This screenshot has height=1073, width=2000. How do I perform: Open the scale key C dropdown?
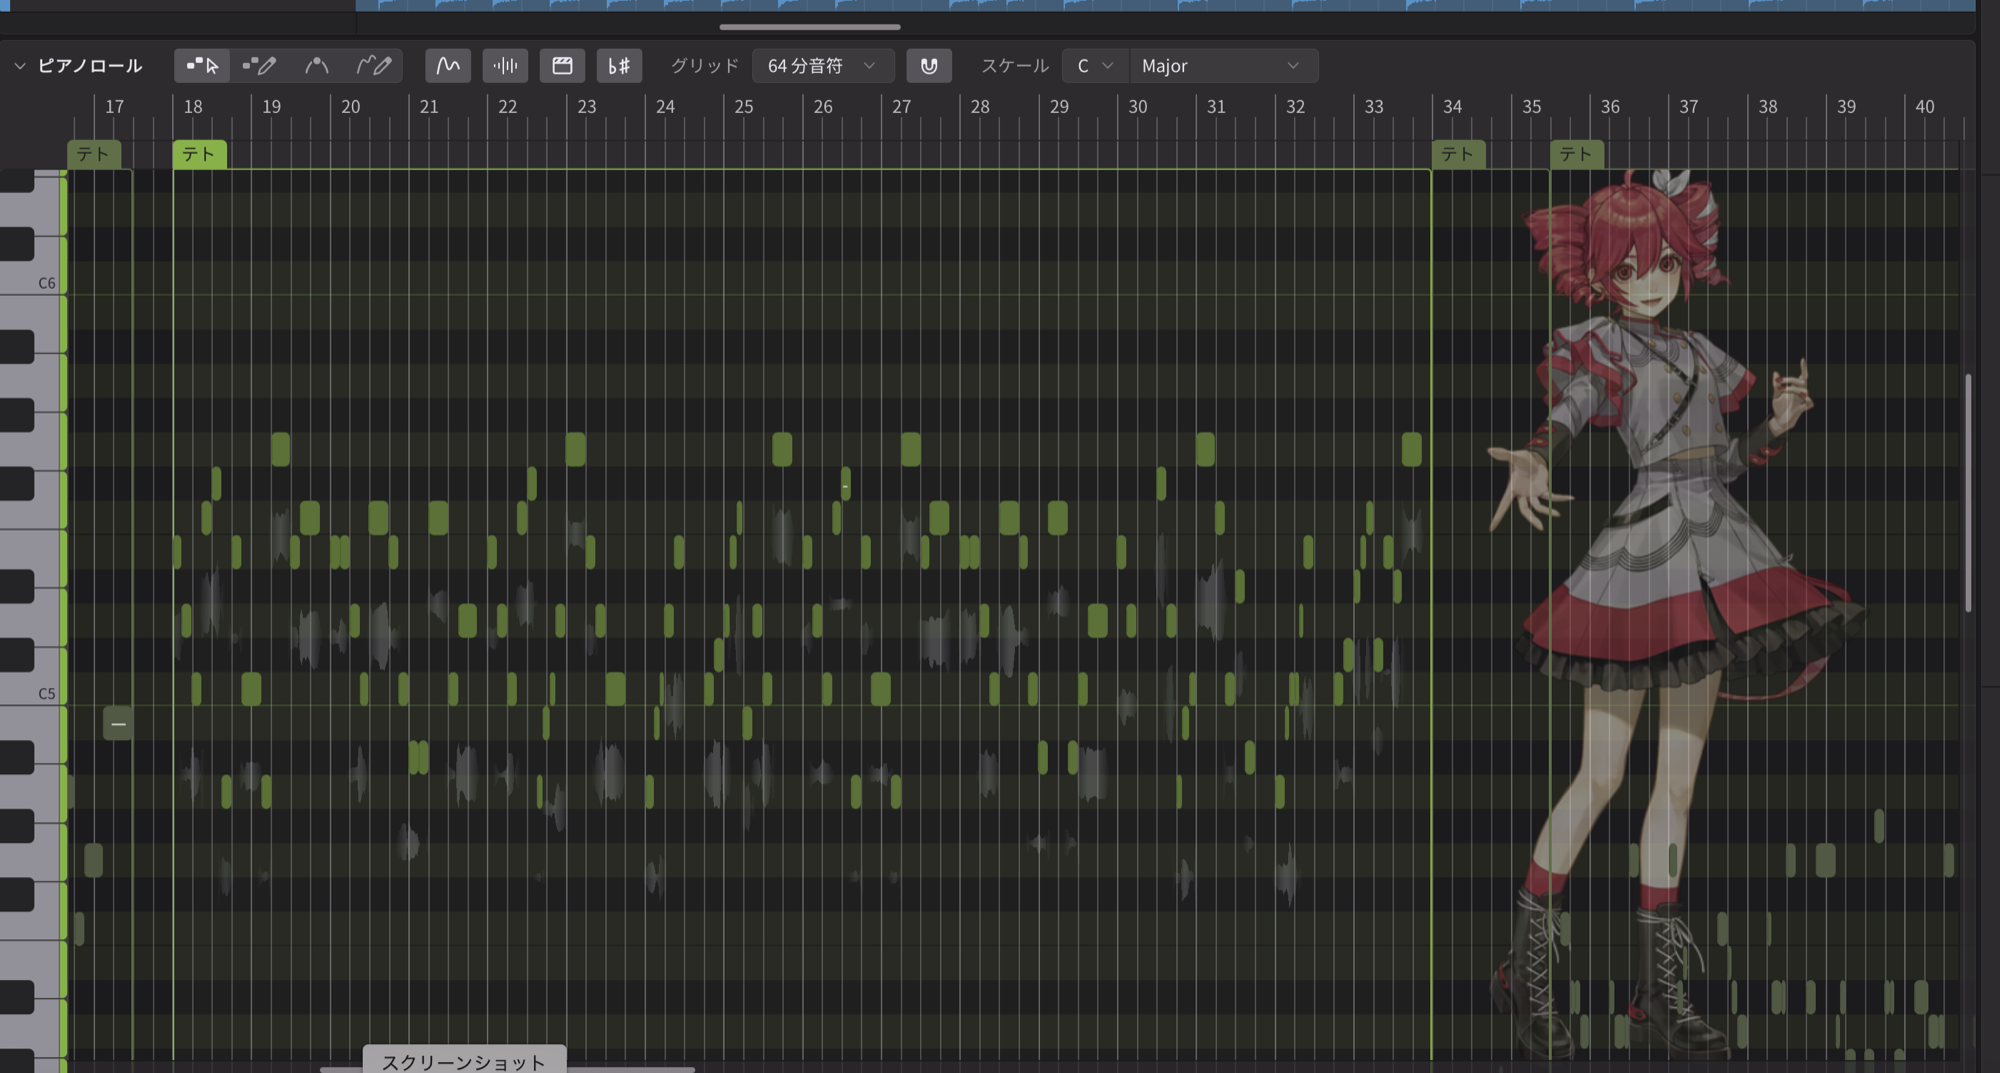click(x=1095, y=66)
